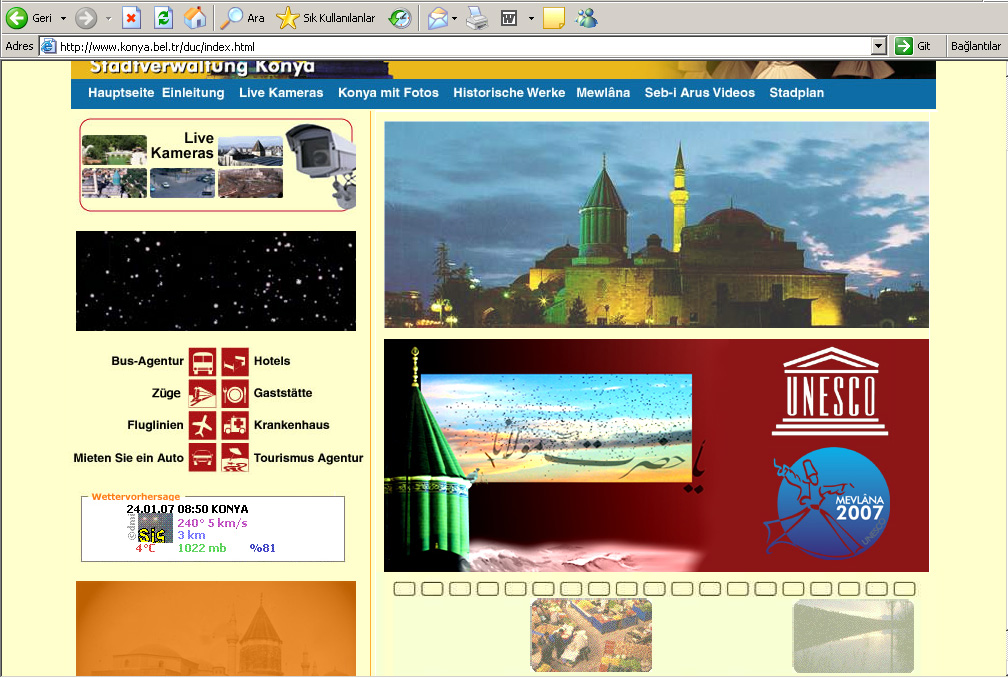The width and height of the screenshot is (1008, 678).
Task: Click the Bus-Agentur bus icon
Action: 202,362
